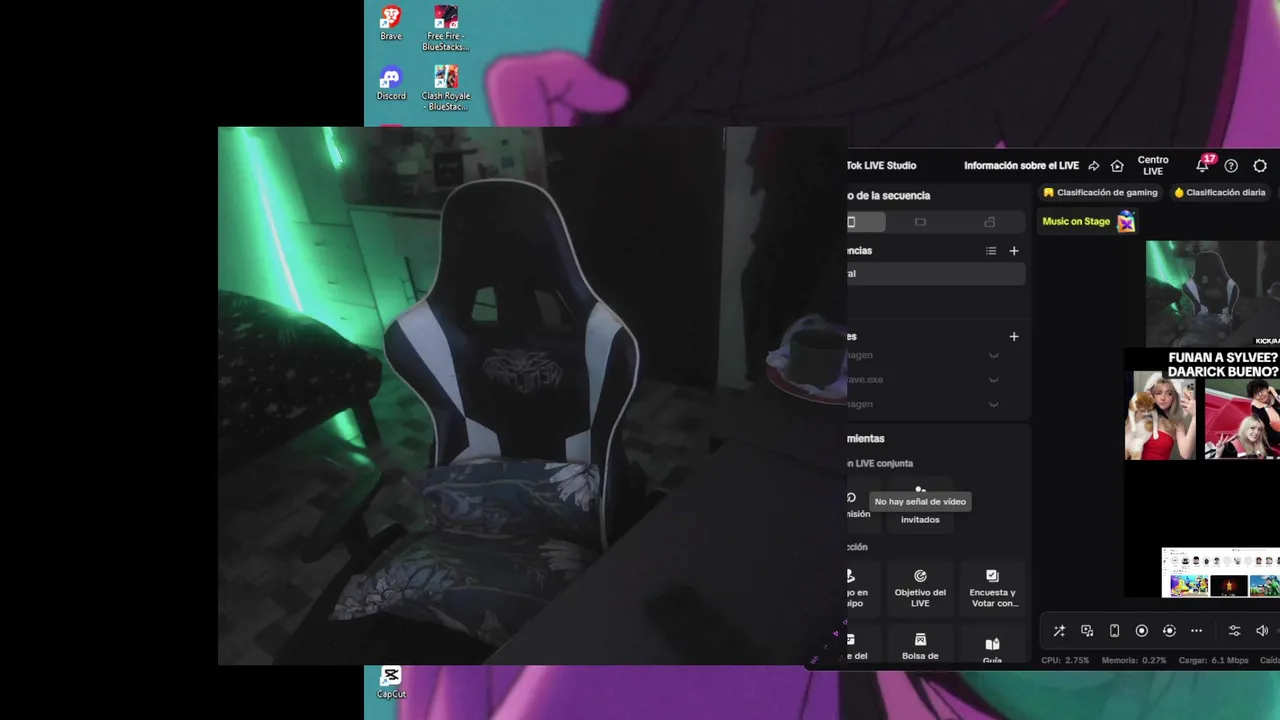The image size is (1280, 720).
Task: Start recording with the record icon
Action: coord(1142,631)
